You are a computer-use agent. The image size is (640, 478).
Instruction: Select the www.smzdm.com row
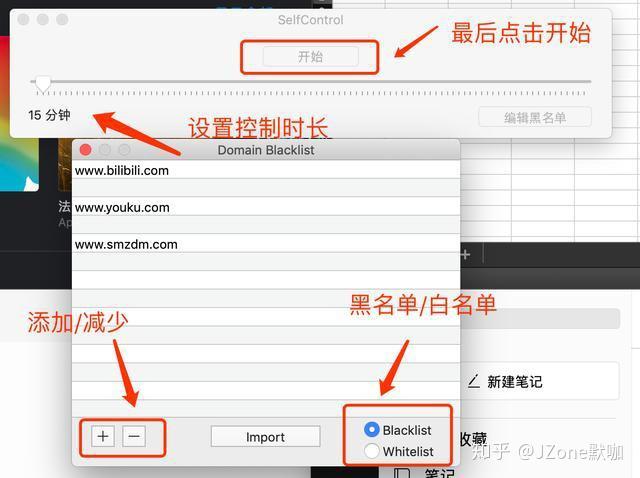266,244
